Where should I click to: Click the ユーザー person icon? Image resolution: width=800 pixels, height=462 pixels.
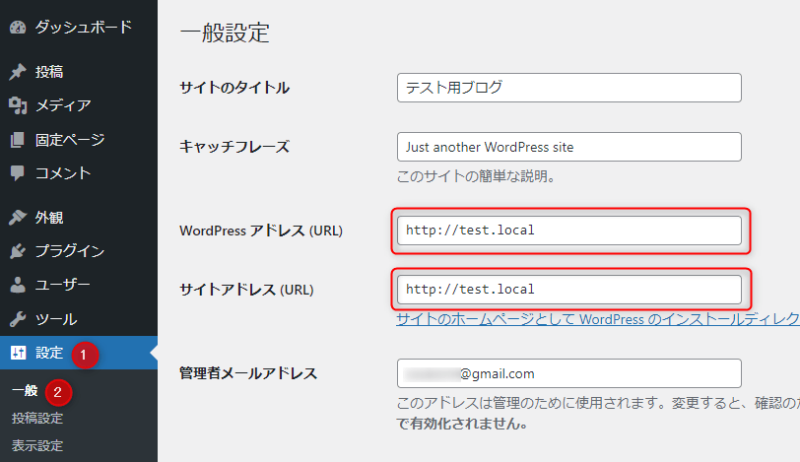[x=17, y=285]
